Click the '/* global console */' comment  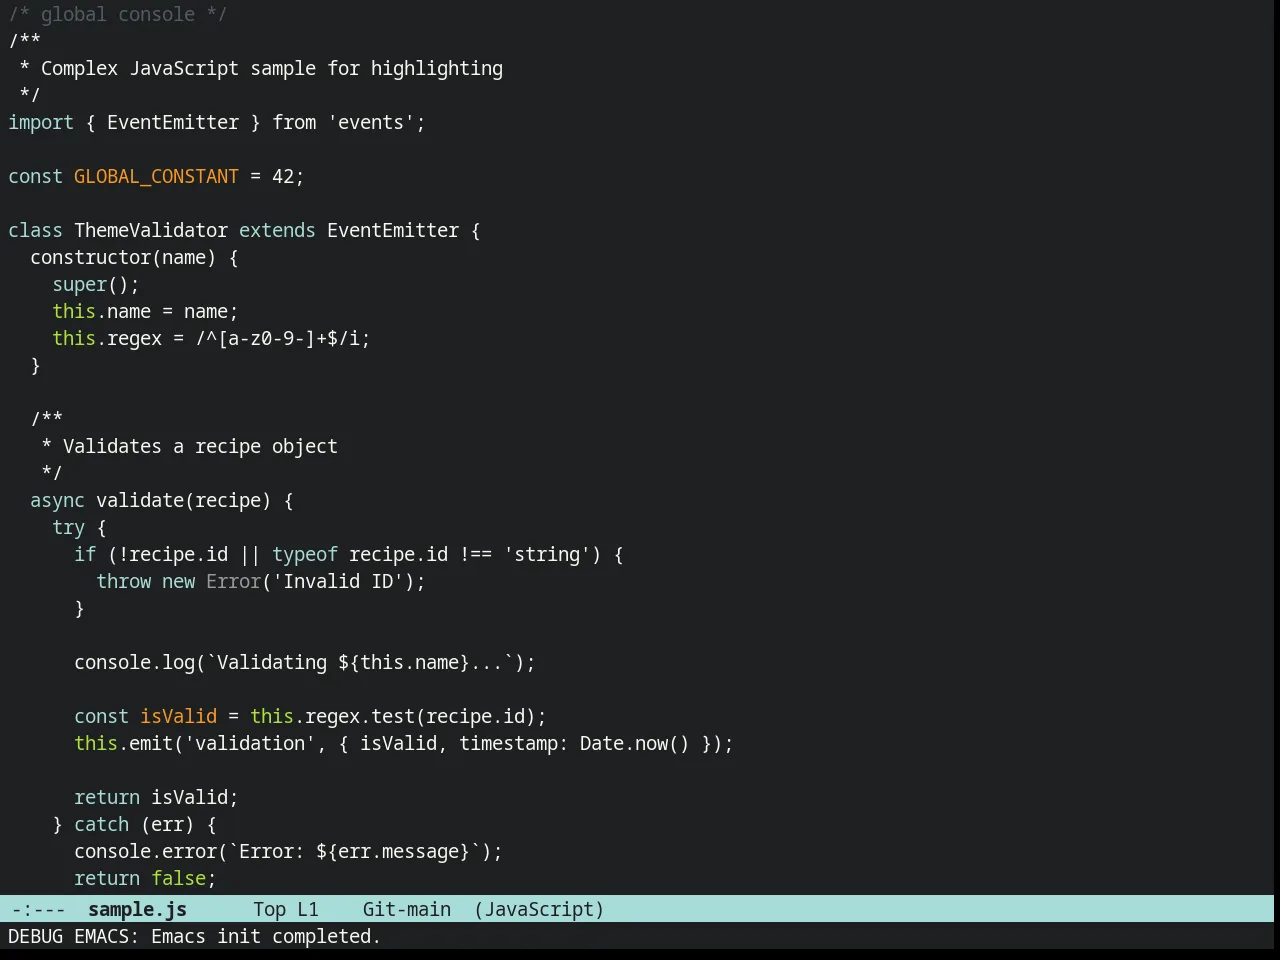pos(118,14)
